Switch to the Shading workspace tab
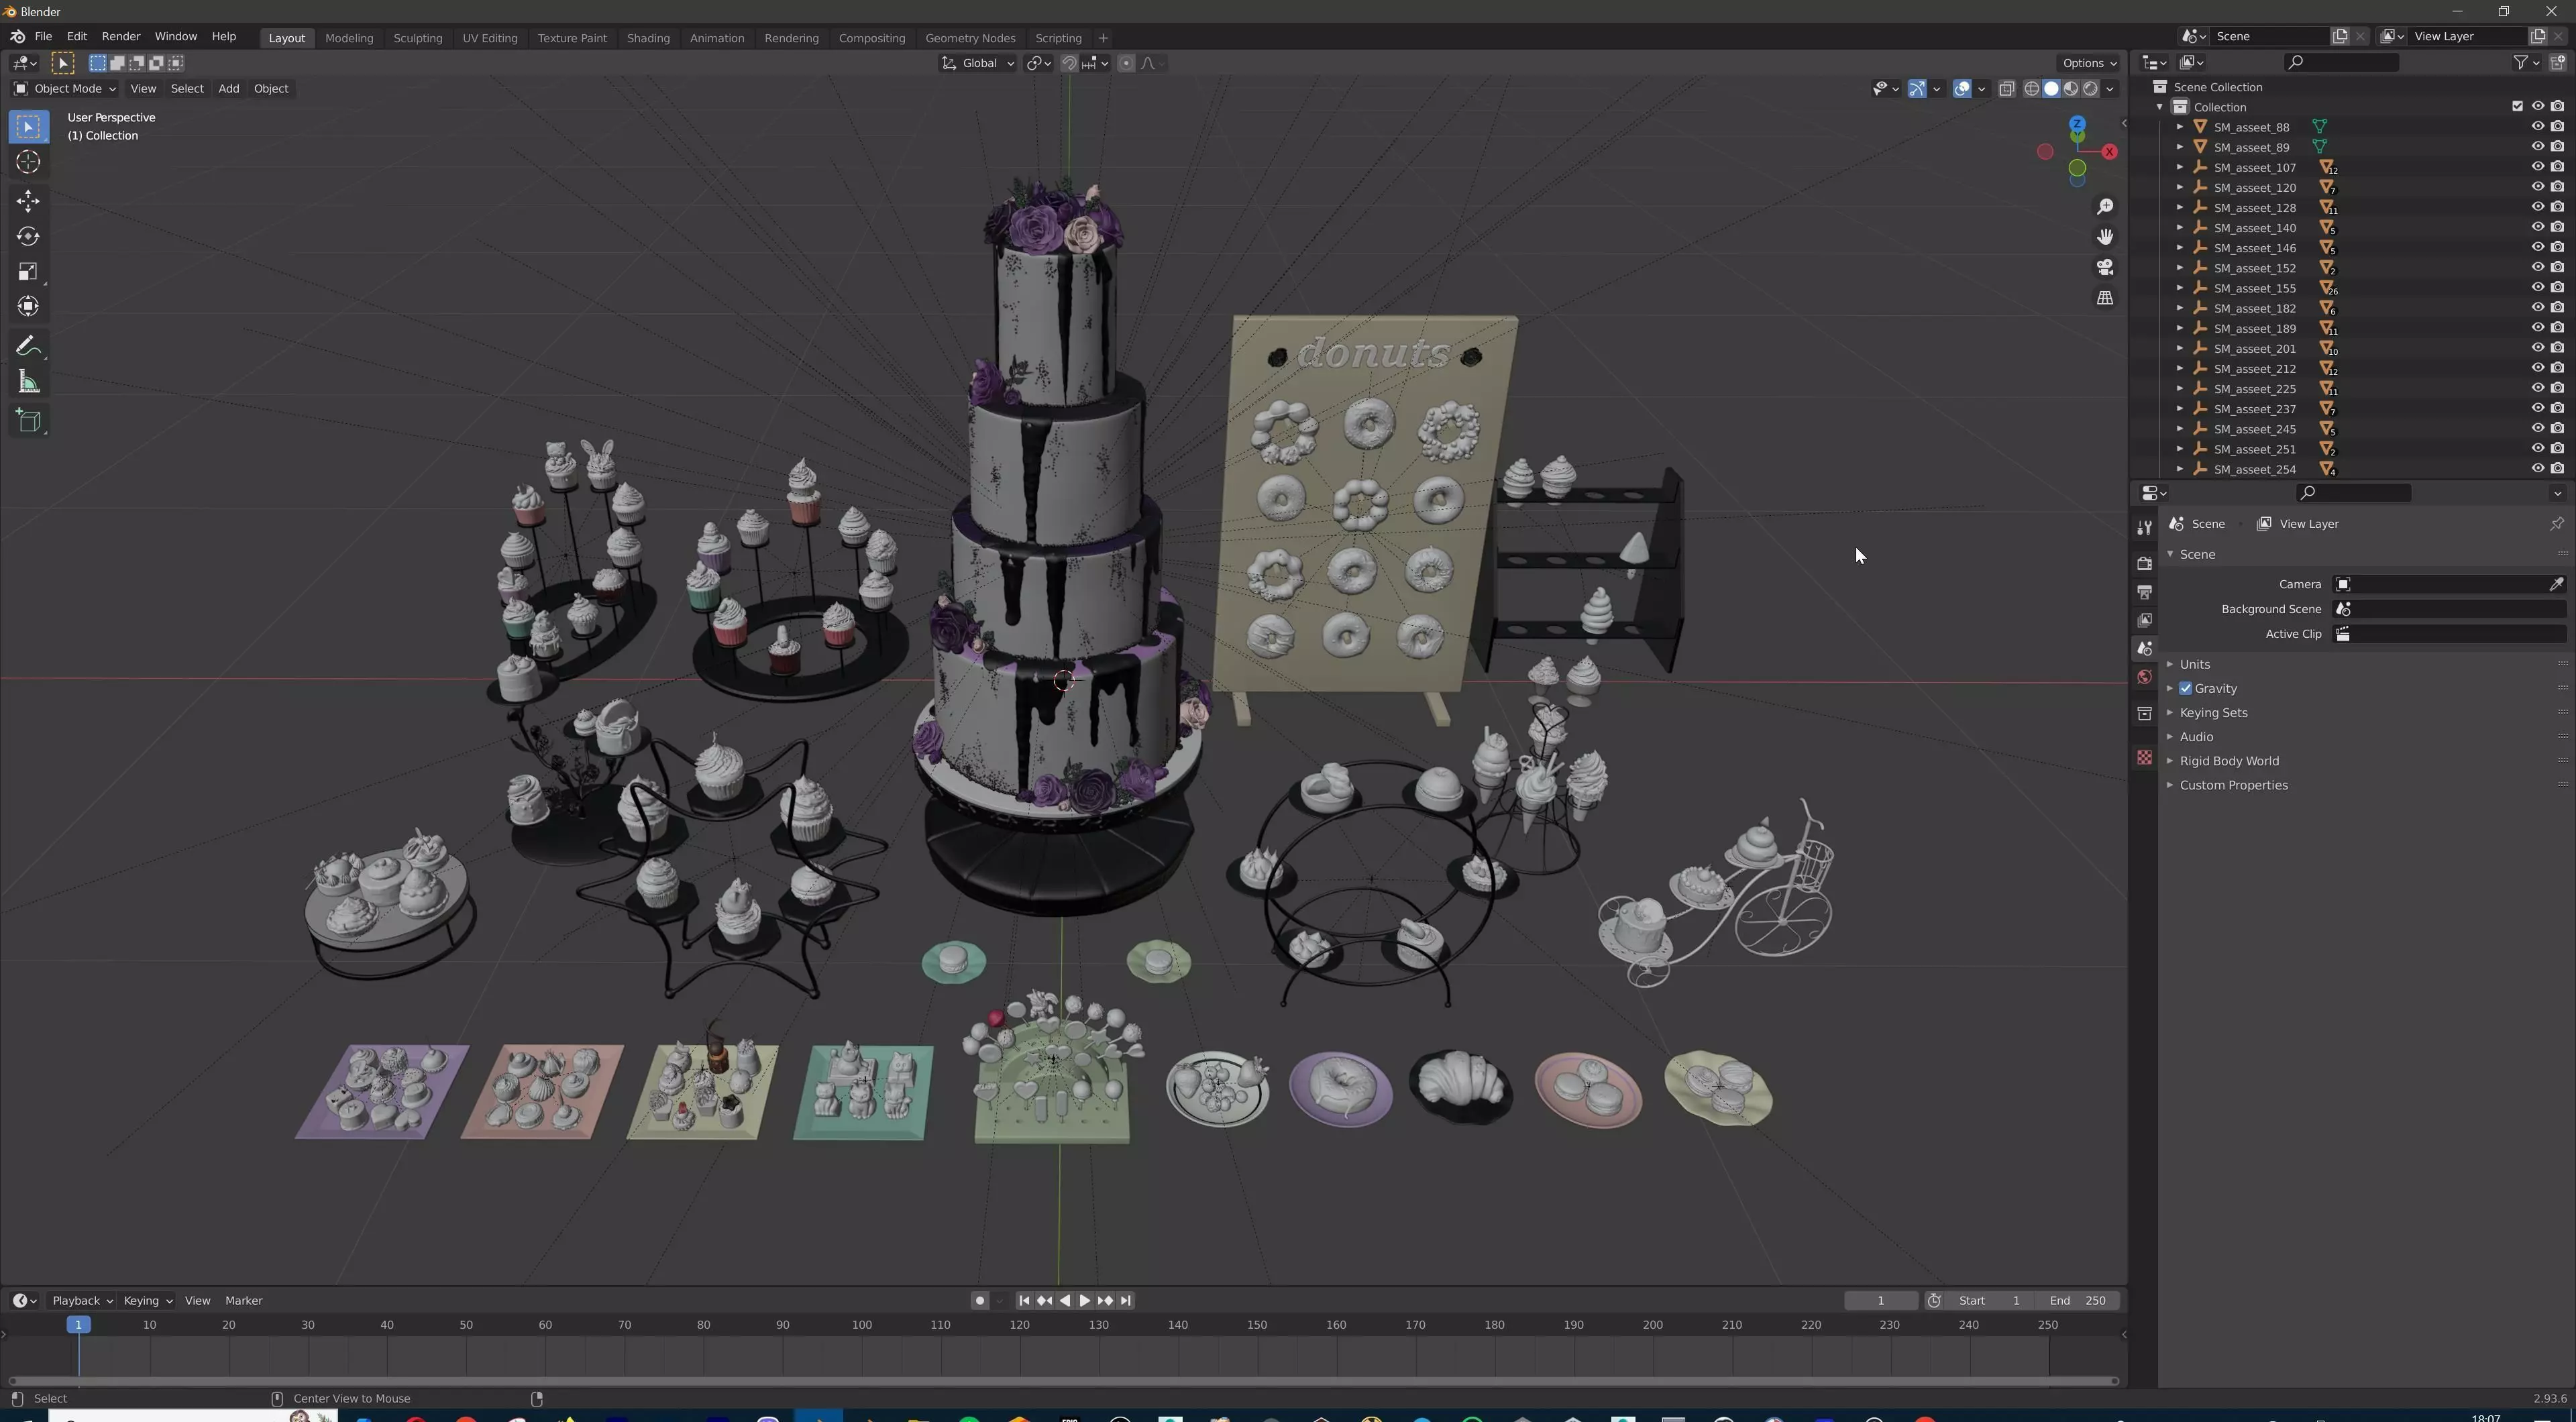The image size is (2576, 1422). (x=647, y=38)
